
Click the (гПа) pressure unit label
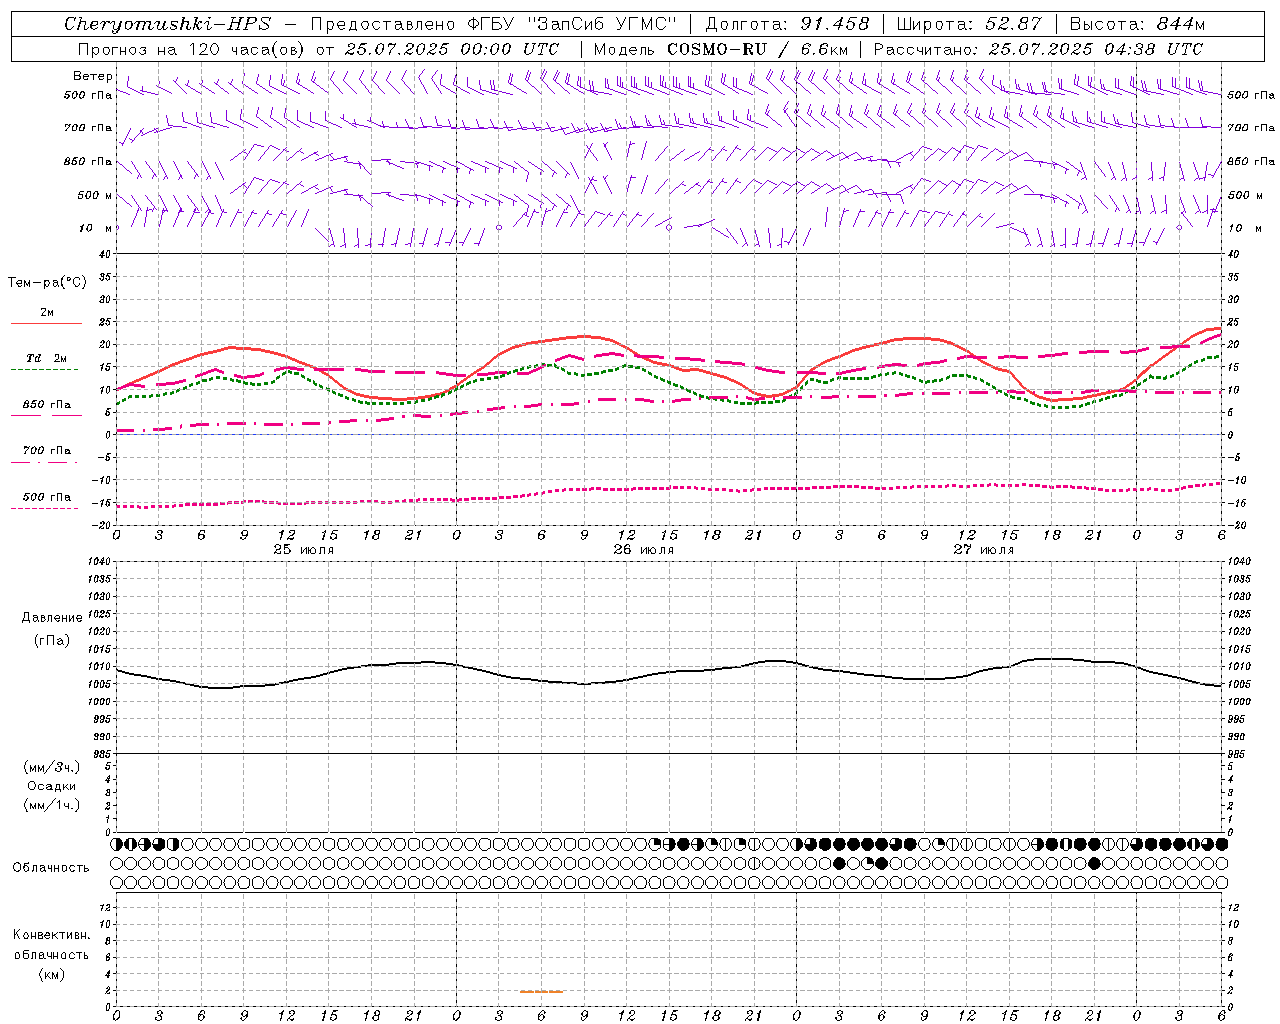click(x=52, y=640)
